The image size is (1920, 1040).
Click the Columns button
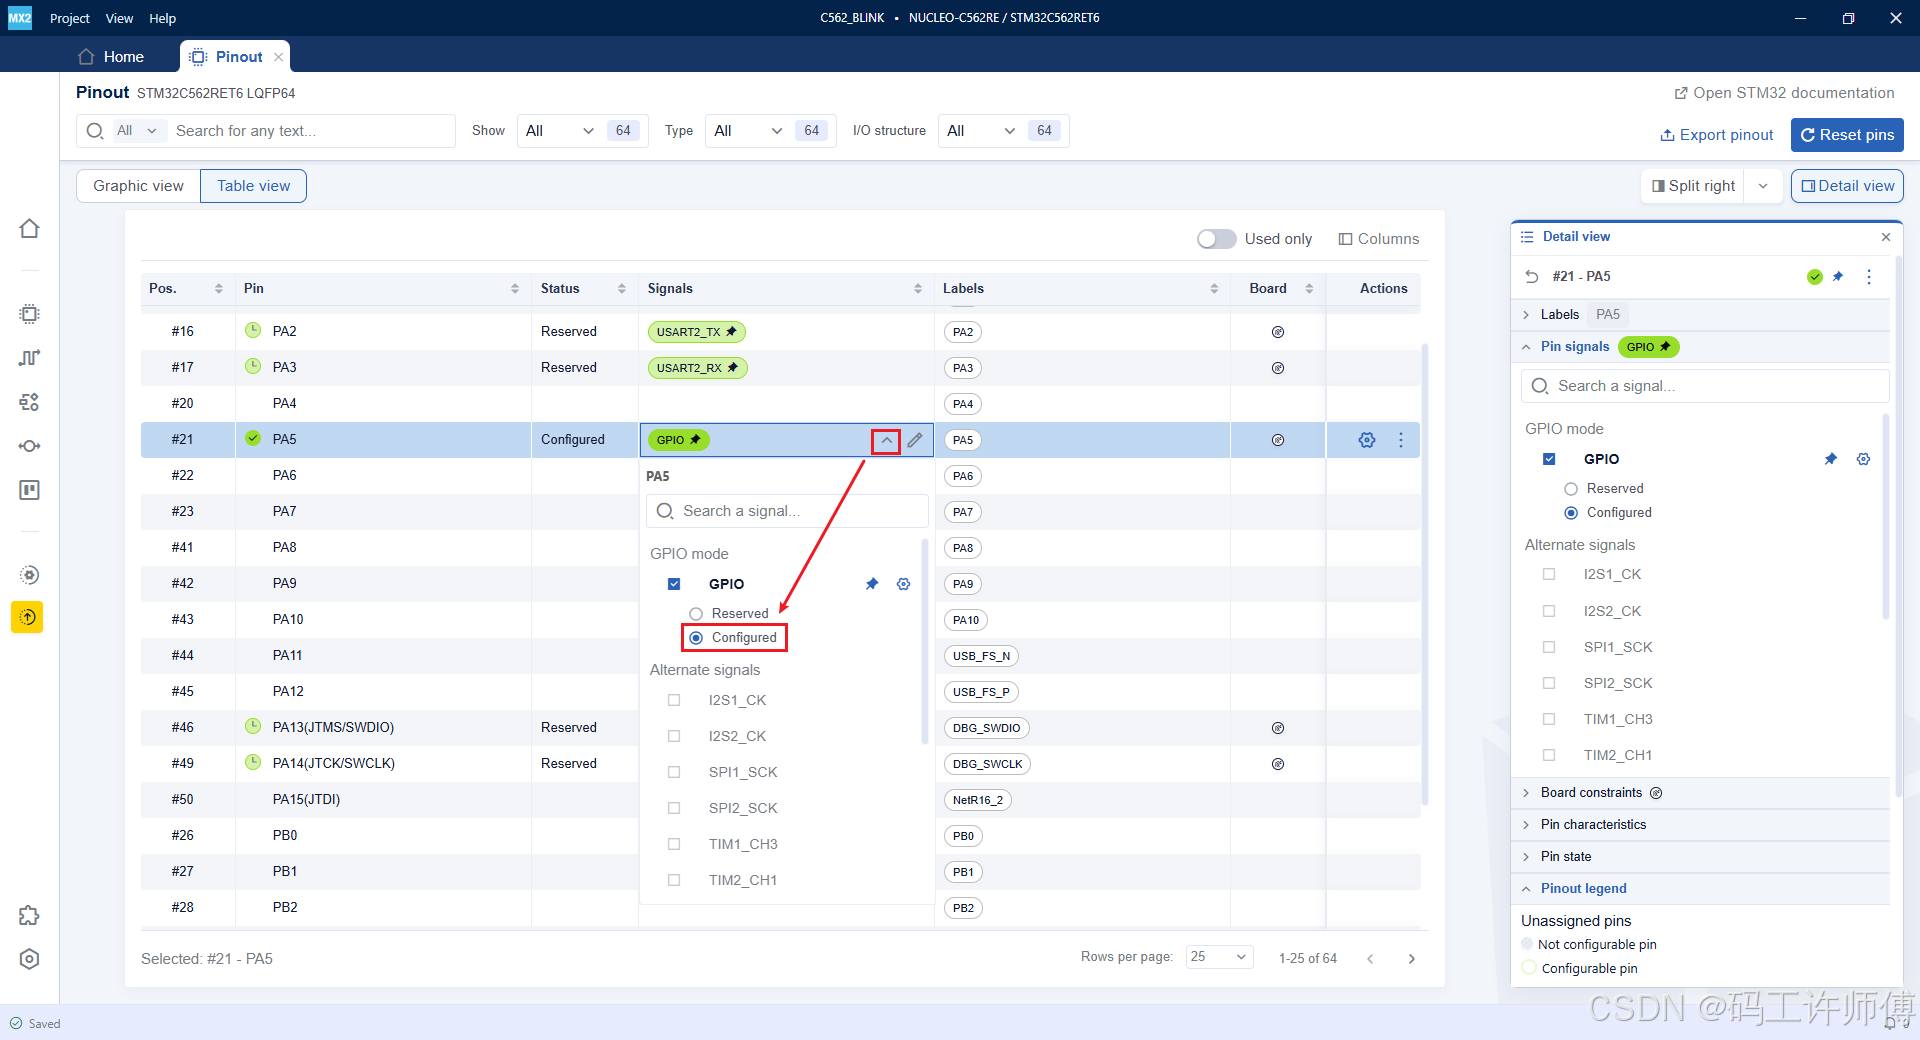pyautogui.click(x=1379, y=239)
